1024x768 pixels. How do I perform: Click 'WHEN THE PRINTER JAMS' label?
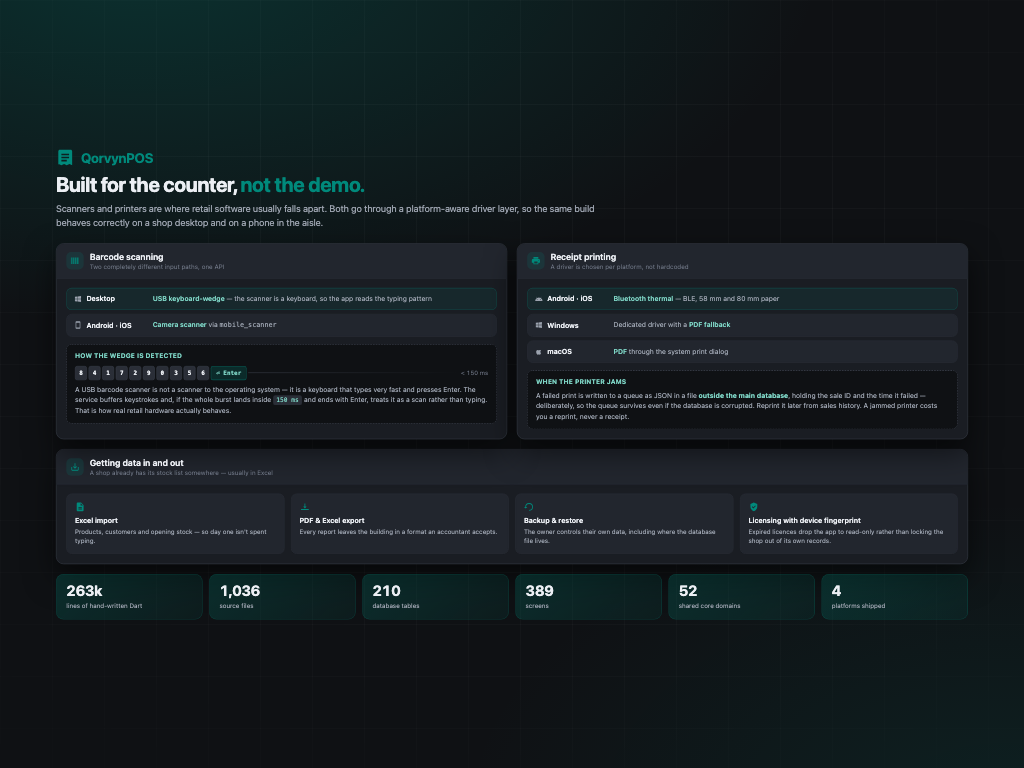(581, 381)
